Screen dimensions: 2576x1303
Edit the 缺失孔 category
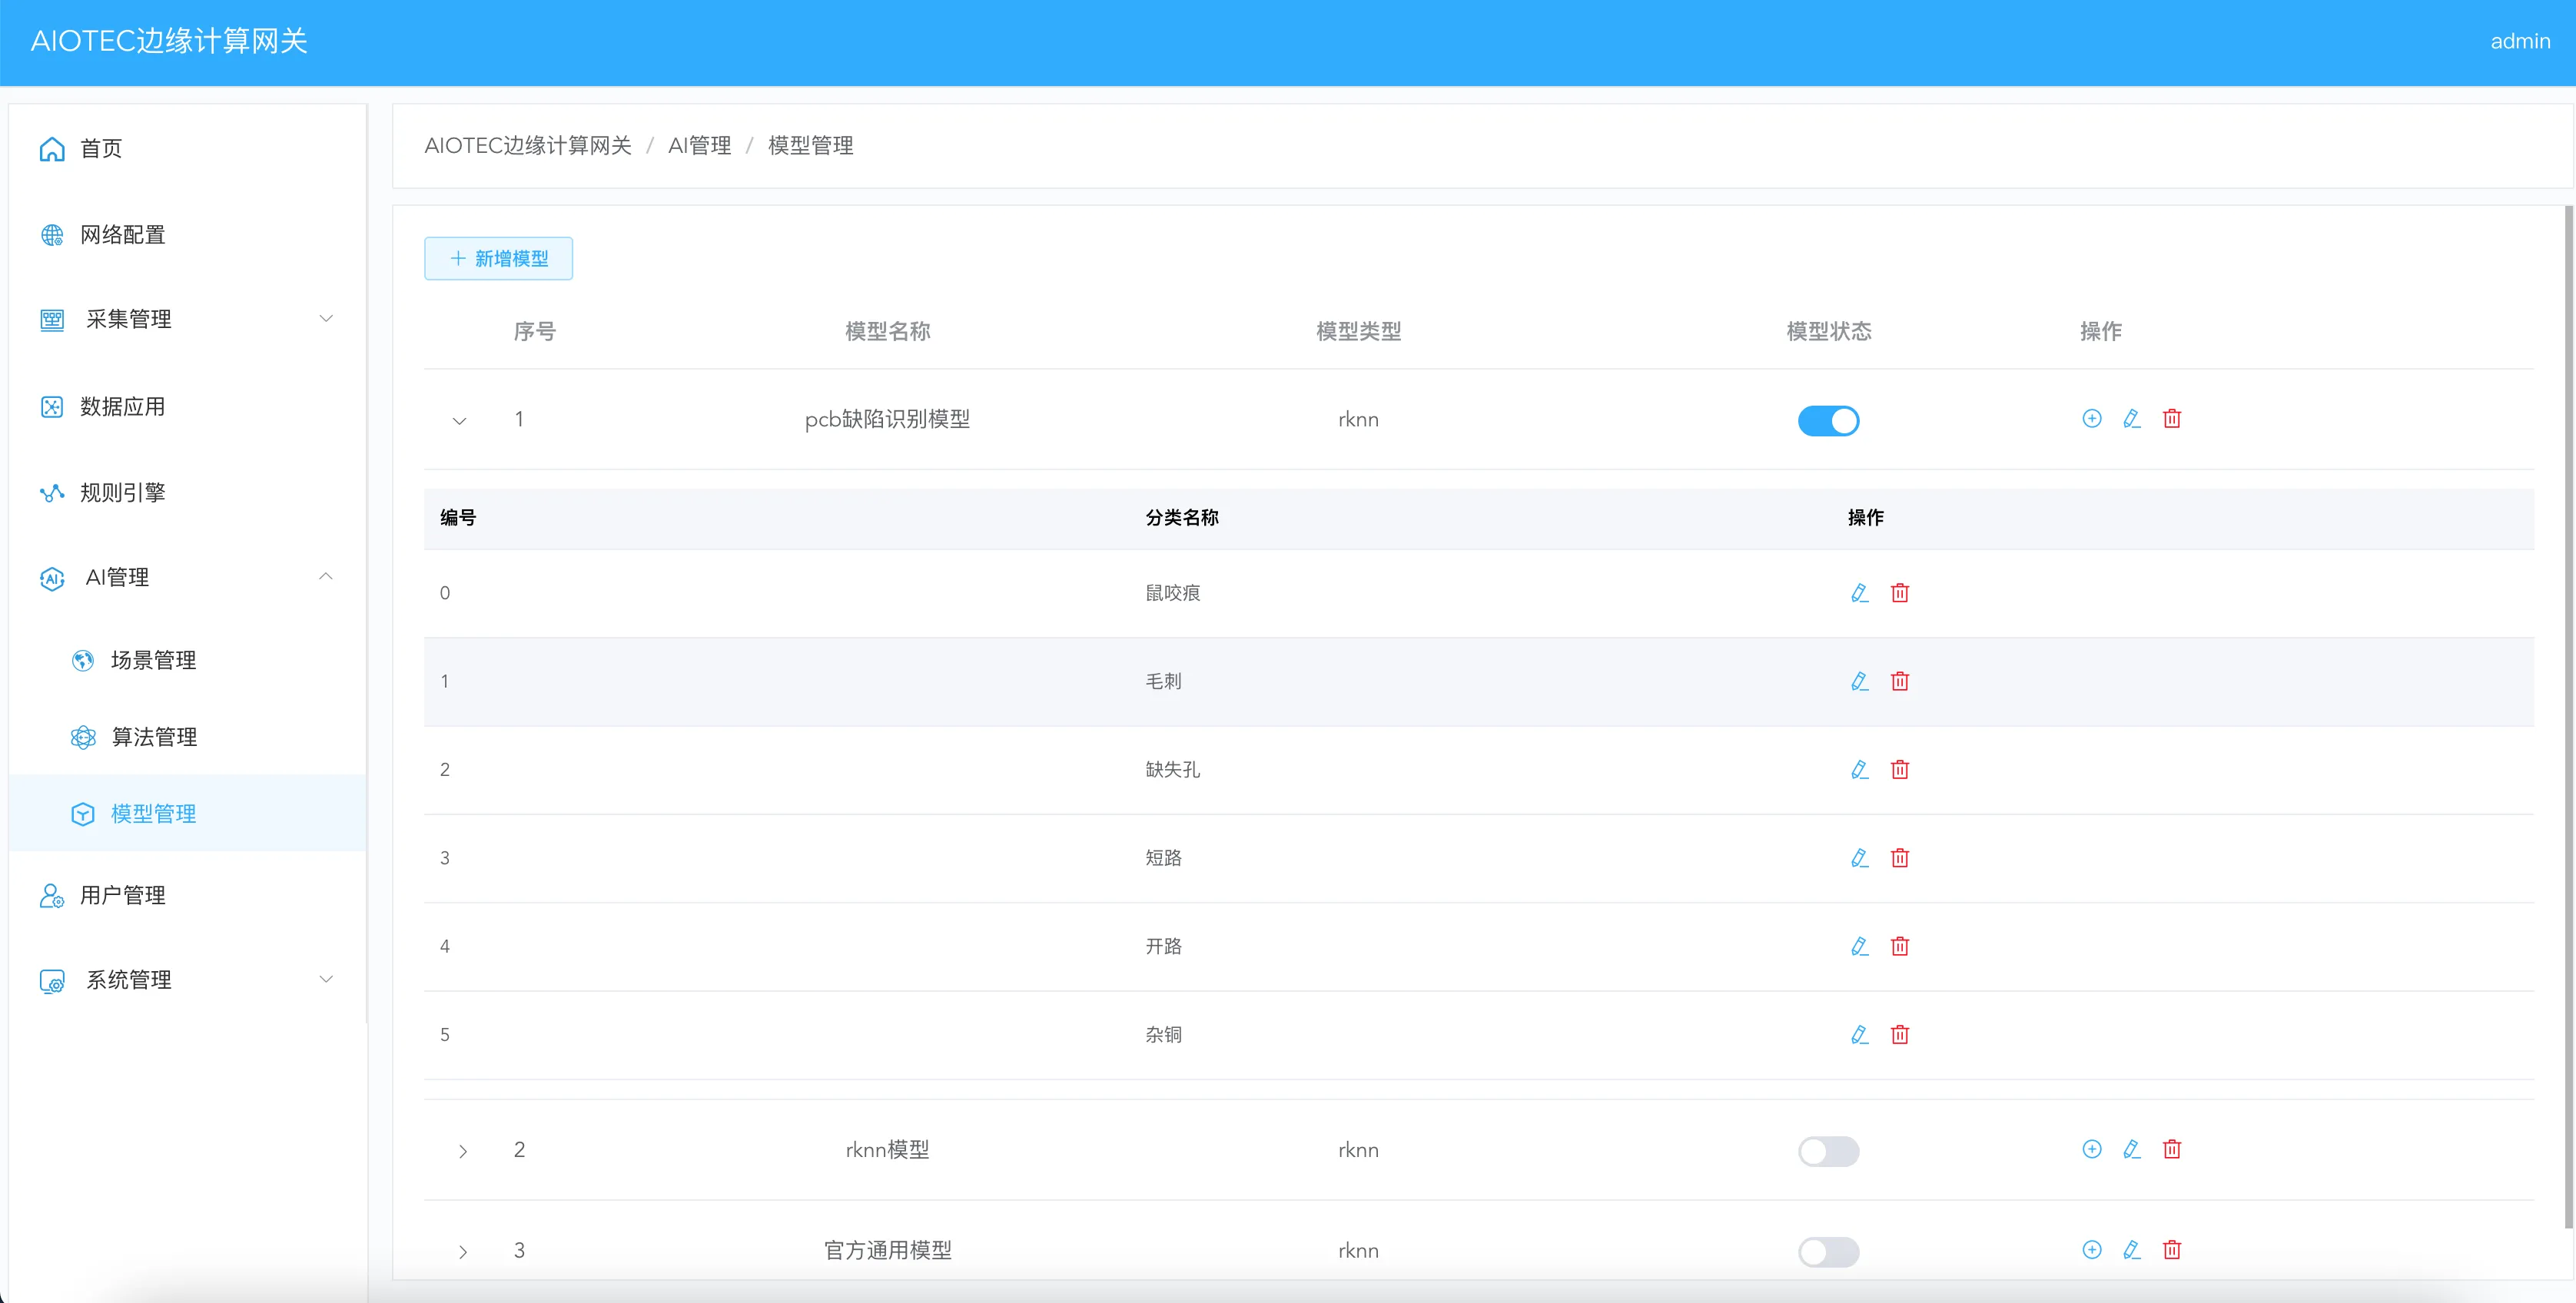click(x=1859, y=770)
